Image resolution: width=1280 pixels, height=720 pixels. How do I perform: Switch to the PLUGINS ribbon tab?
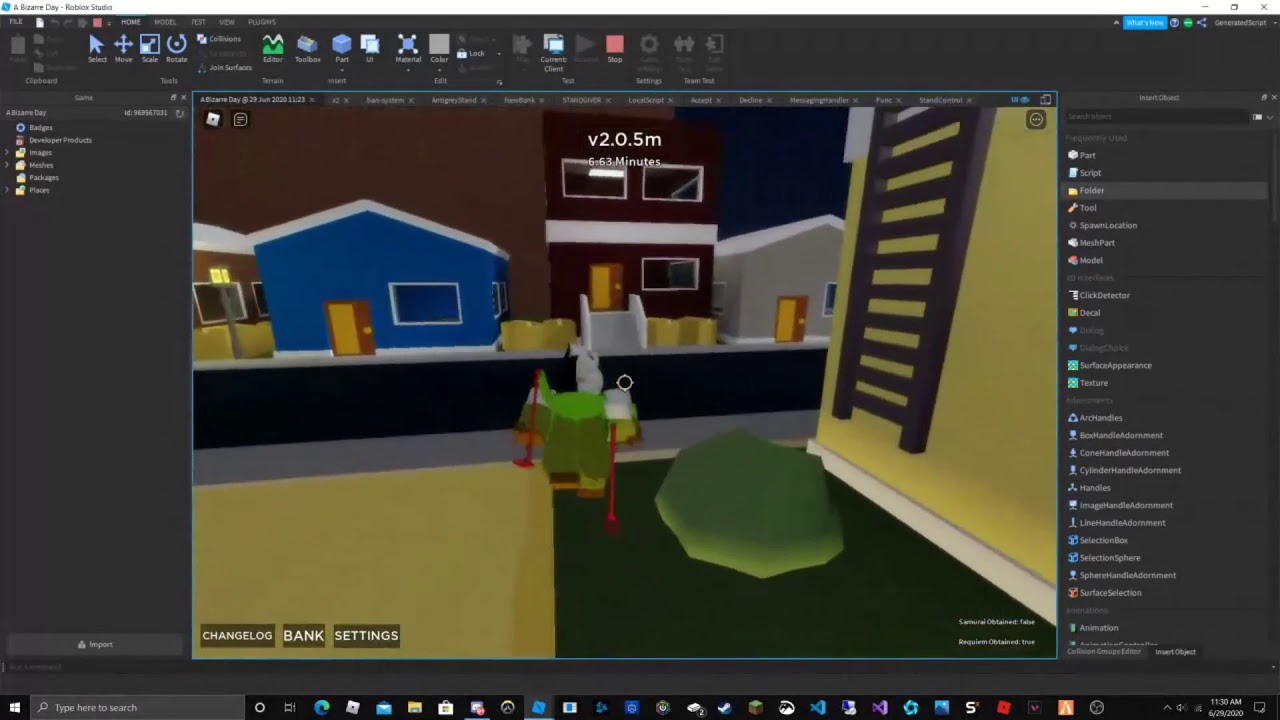point(262,22)
